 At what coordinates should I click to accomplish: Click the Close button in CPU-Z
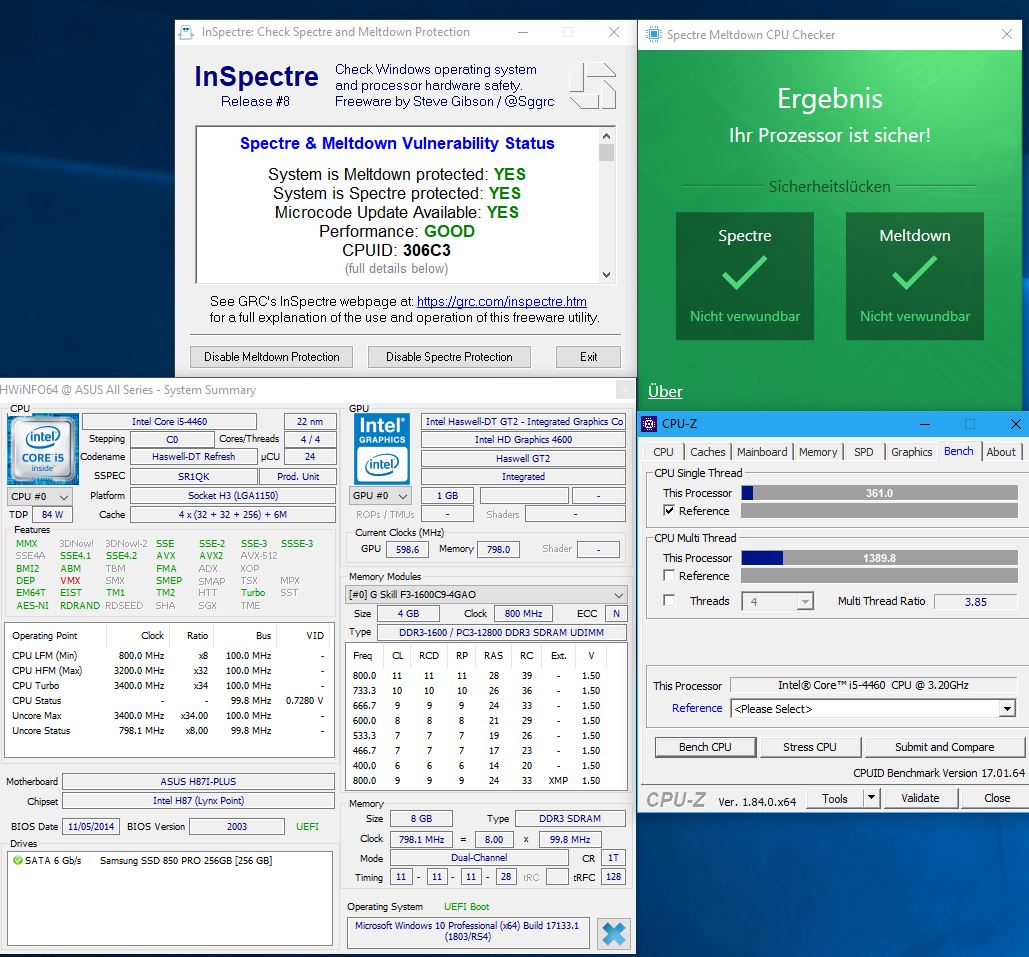997,798
